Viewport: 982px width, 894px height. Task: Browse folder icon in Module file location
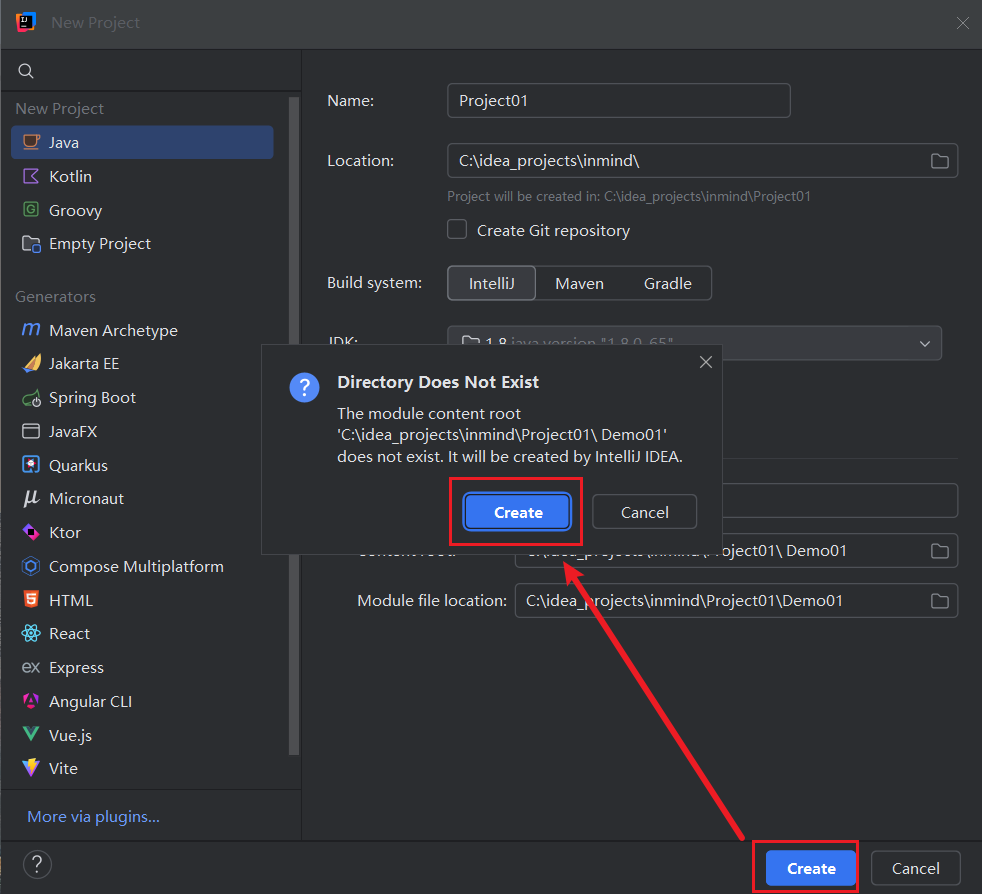(x=939, y=601)
